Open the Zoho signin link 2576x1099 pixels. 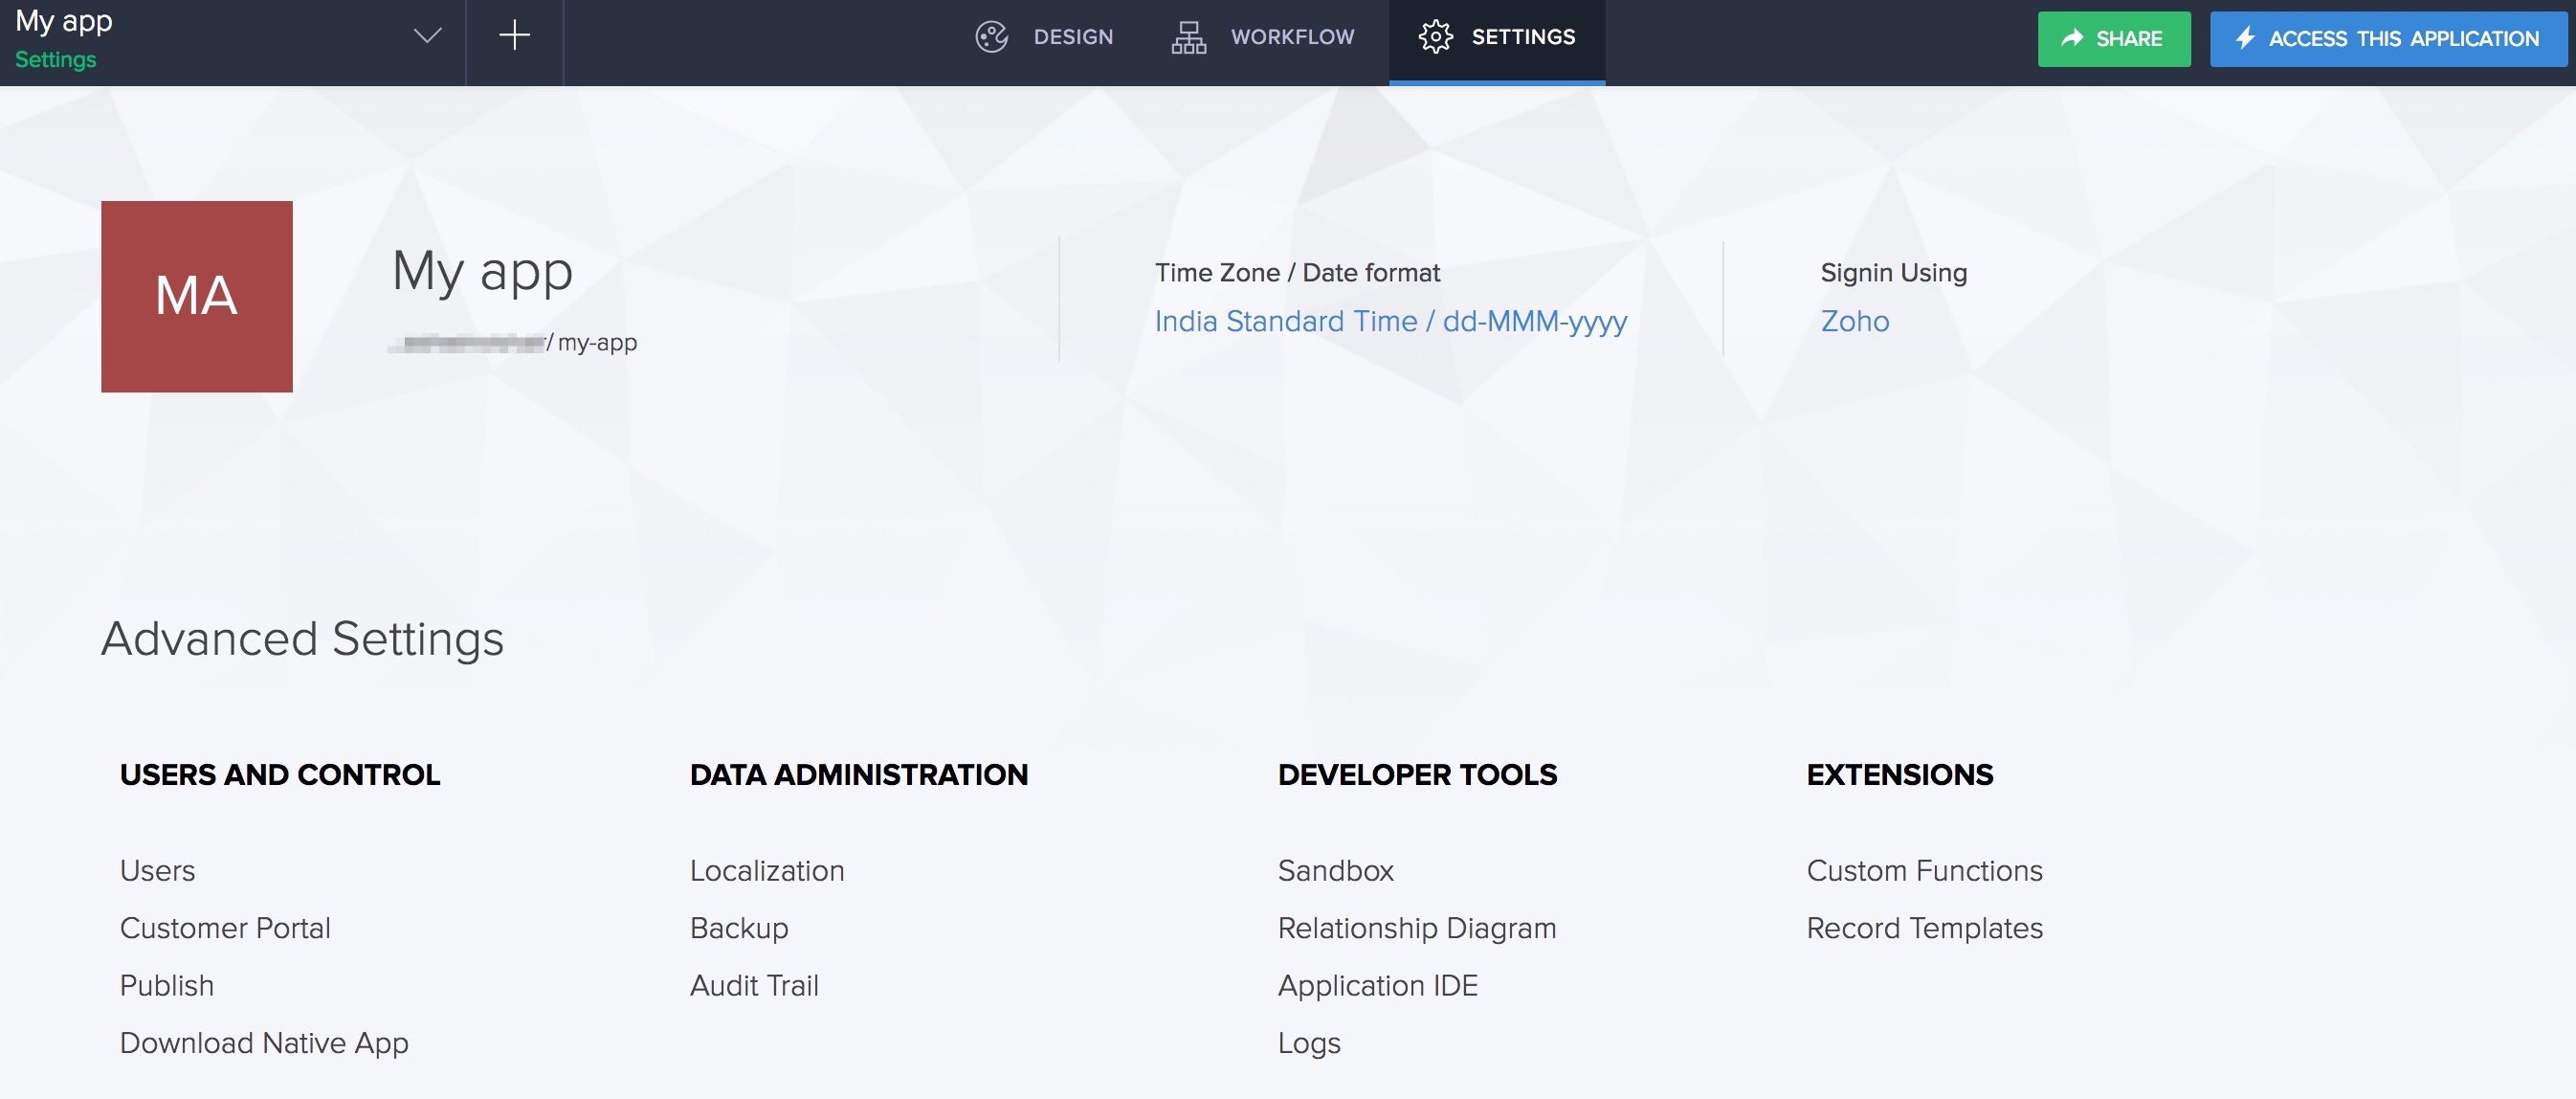[x=1855, y=321]
